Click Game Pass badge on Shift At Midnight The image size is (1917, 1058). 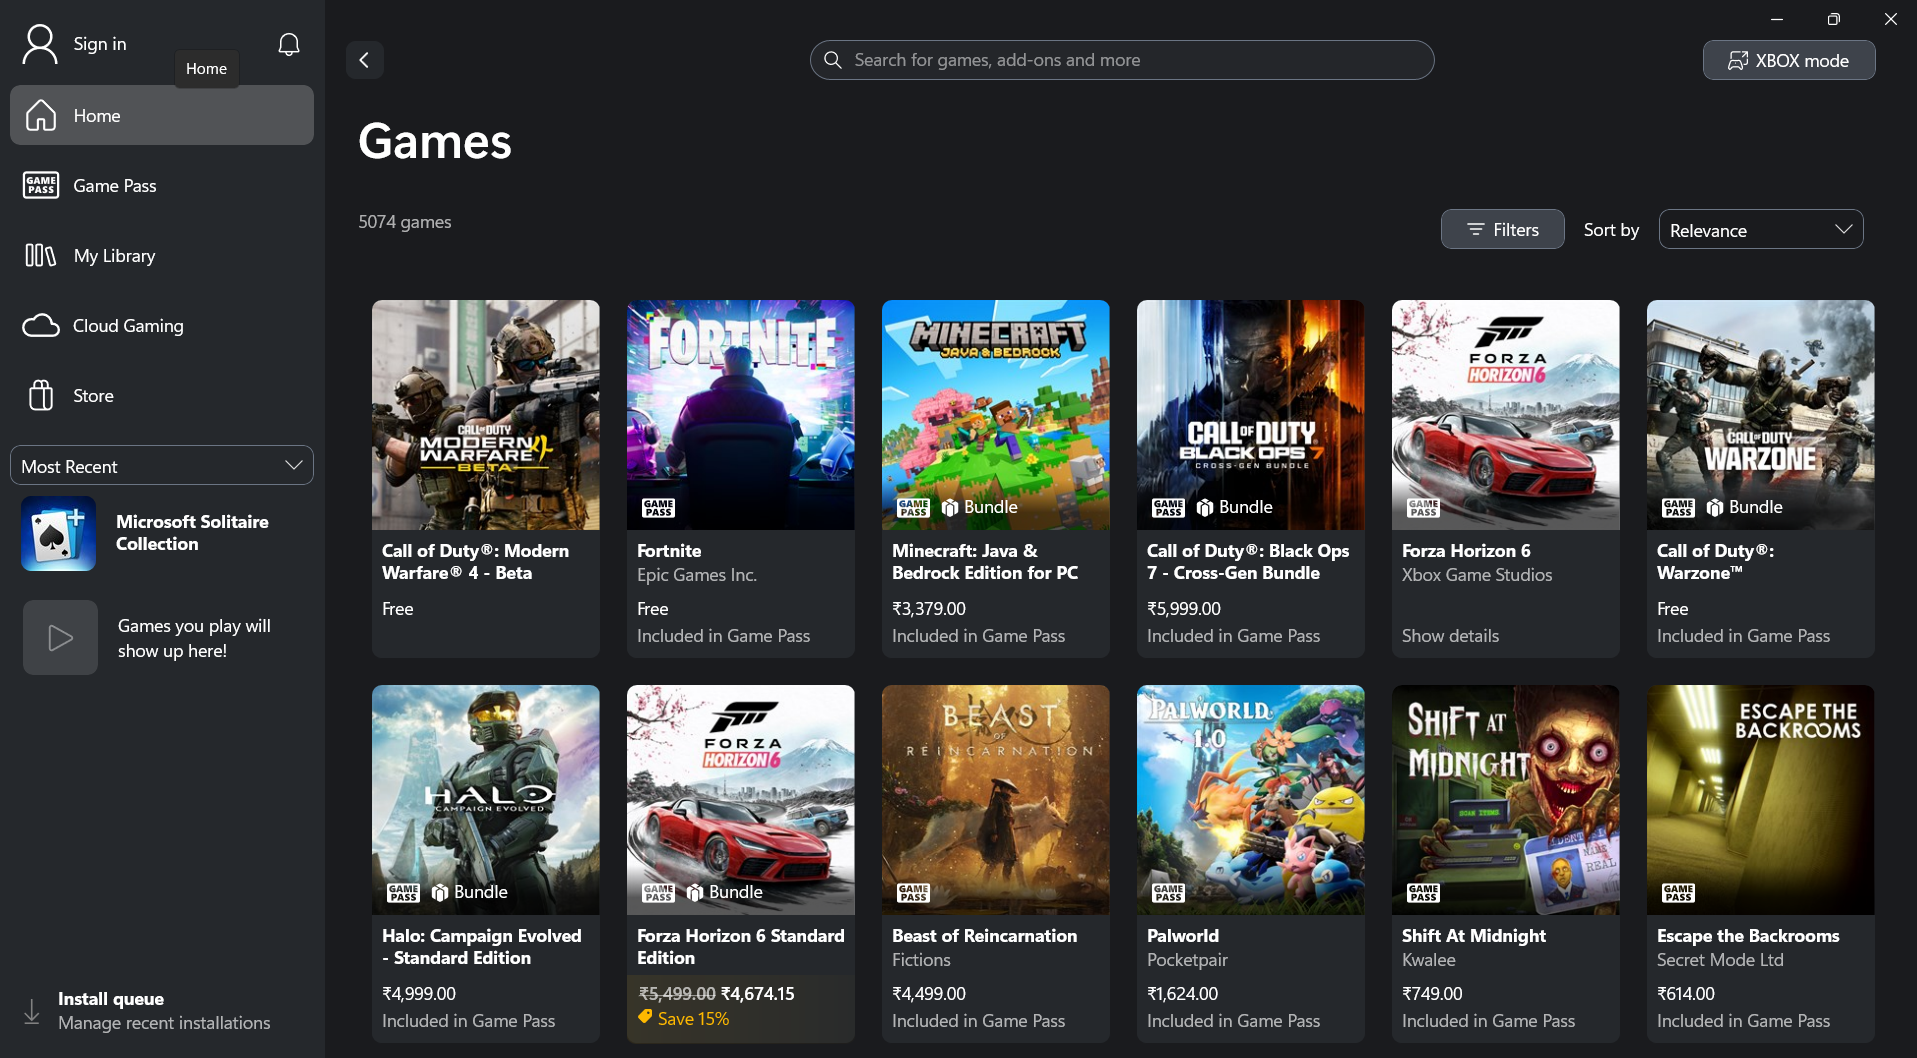[x=1423, y=893]
